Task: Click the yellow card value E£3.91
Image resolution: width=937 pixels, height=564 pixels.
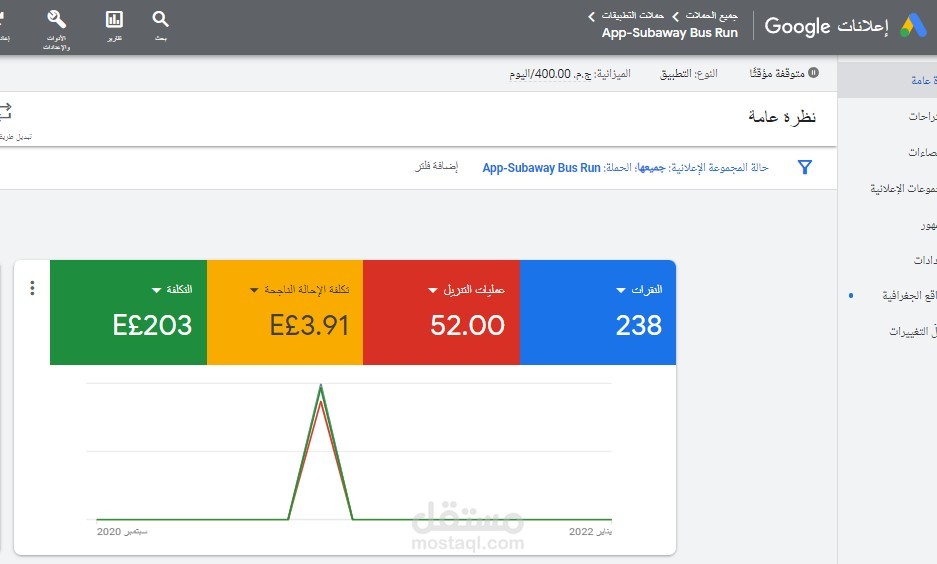Action: (309, 326)
